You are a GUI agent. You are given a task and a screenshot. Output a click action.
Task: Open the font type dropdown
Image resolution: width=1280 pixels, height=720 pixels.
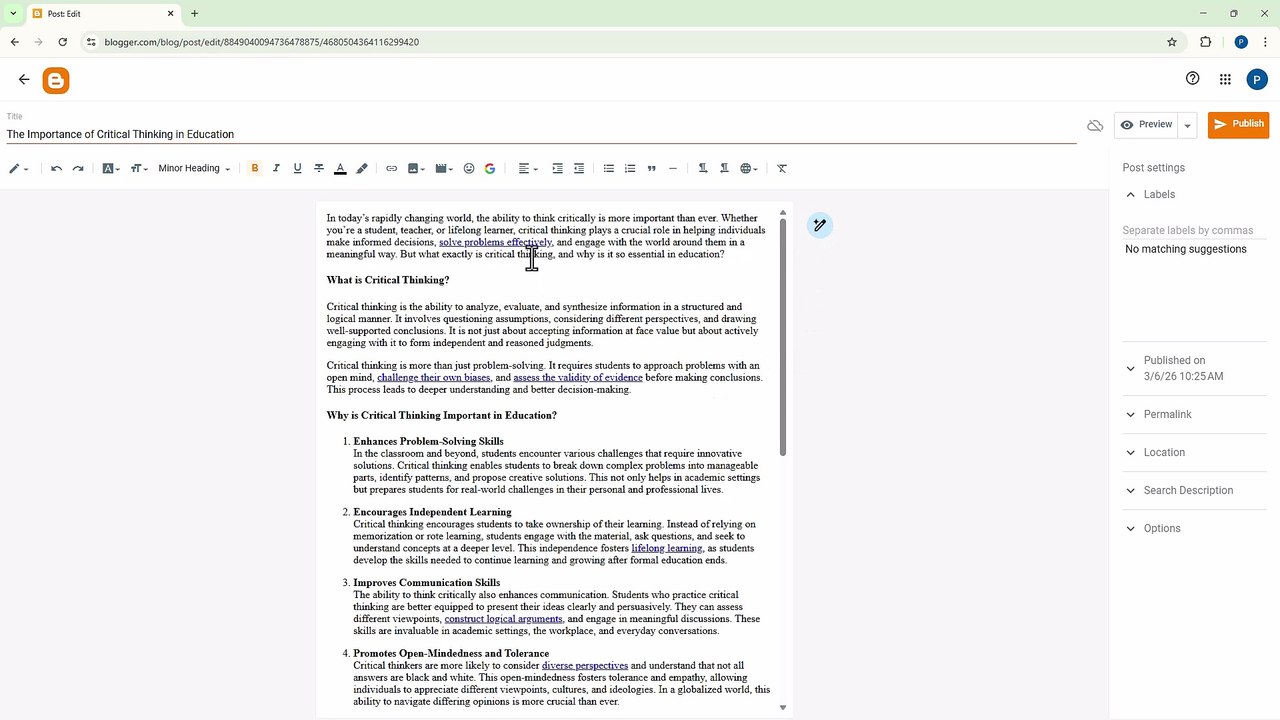pyautogui.click(x=111, y=168)
